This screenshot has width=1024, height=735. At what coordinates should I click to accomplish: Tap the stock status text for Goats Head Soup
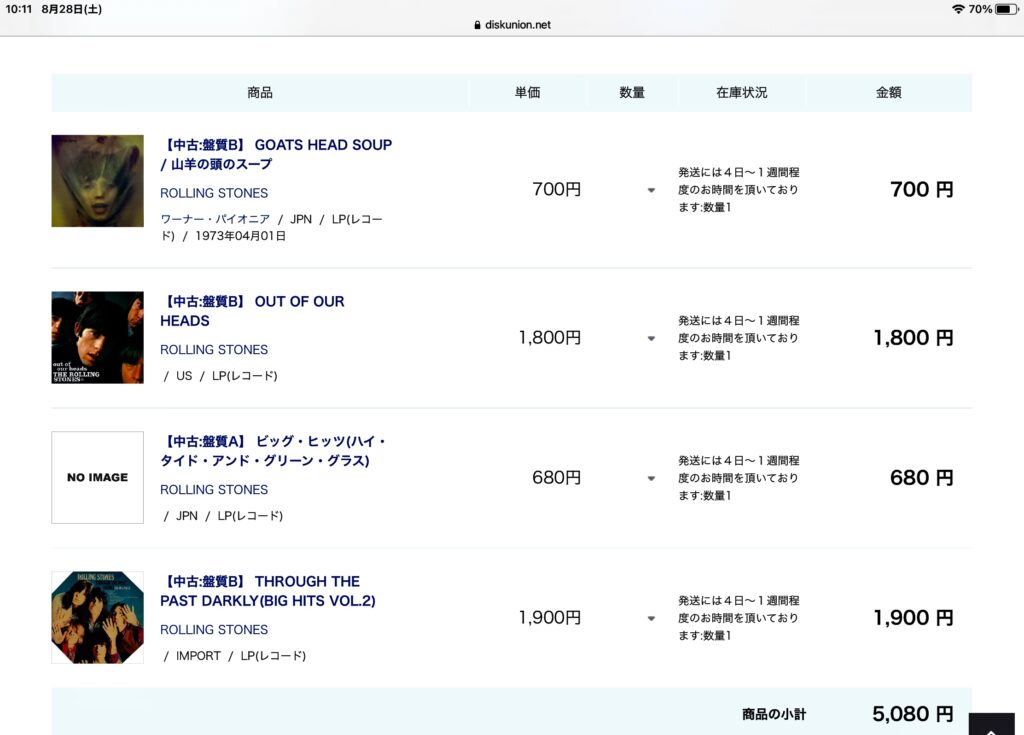click(x=739, y=189)
